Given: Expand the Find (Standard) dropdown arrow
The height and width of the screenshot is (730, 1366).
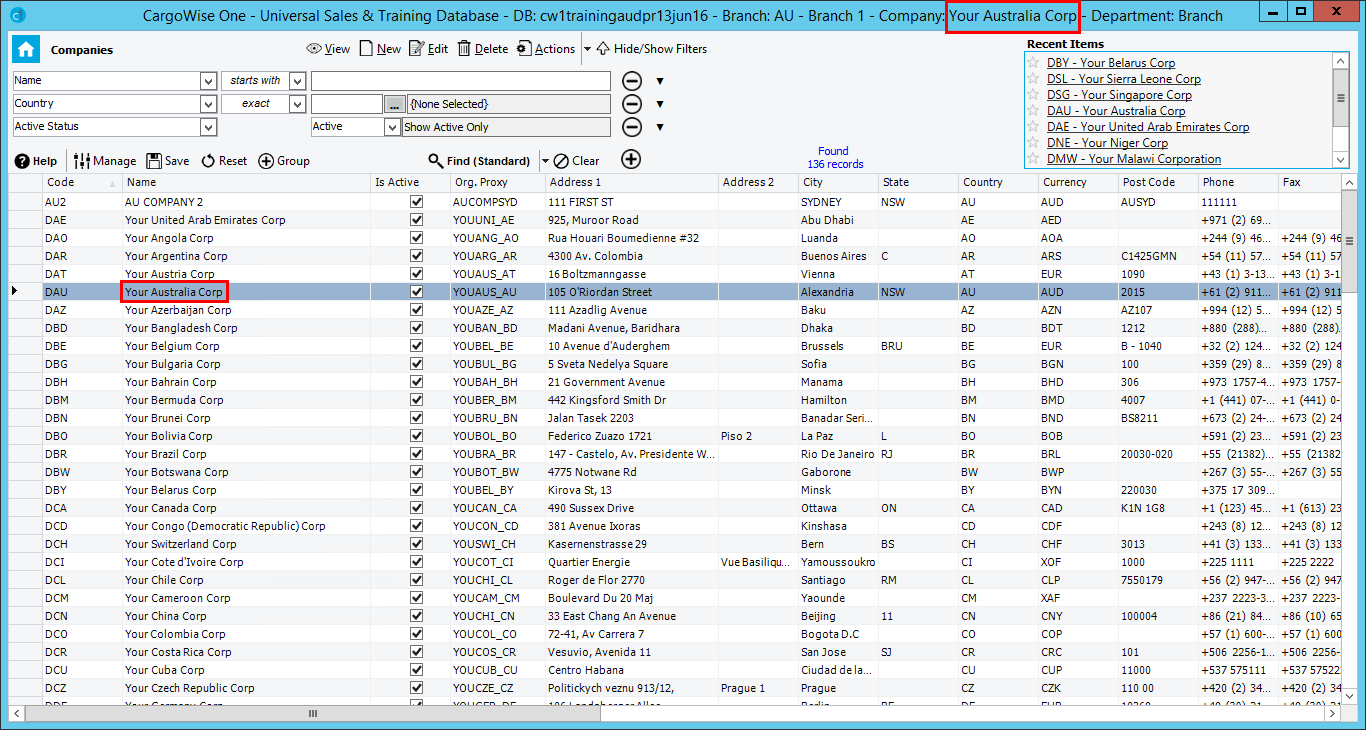Looking at the screenshot, I should click(x=545, y=161).
